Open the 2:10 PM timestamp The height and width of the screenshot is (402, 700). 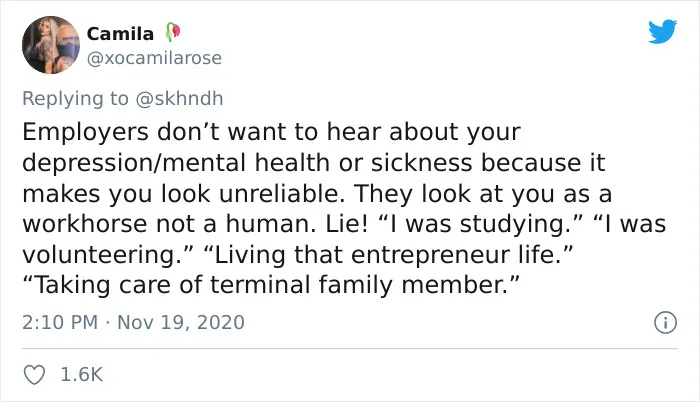[x=60, y=322]
